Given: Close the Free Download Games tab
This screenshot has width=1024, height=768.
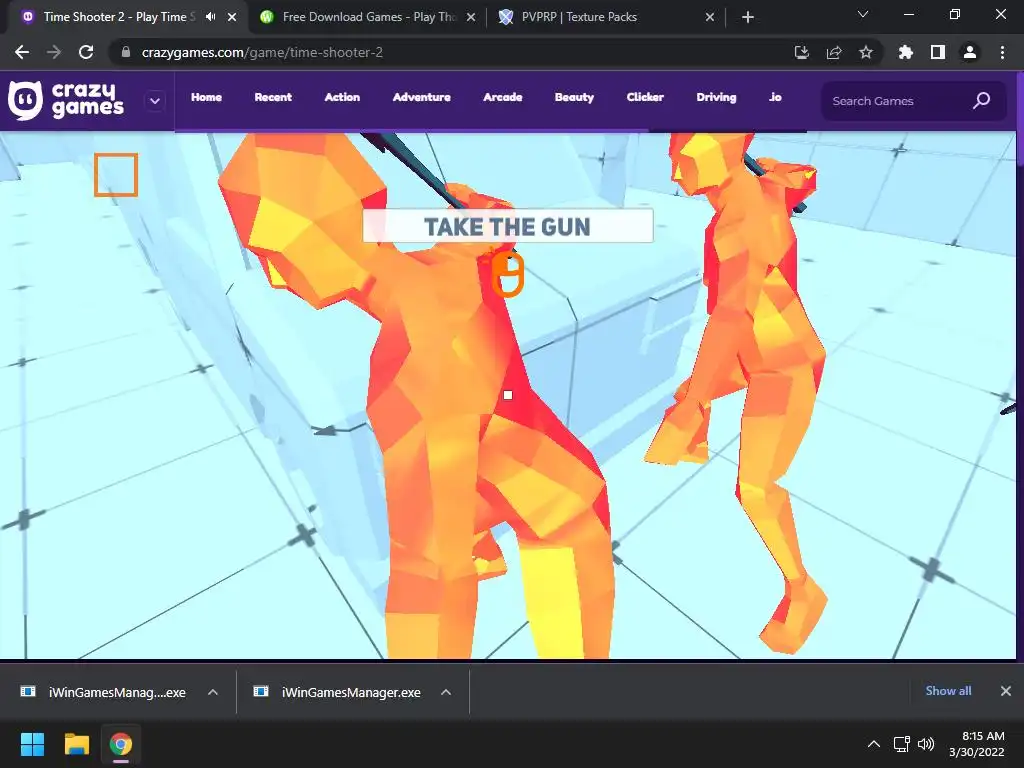Looking at the screenshot, I should tap(471, 18).
